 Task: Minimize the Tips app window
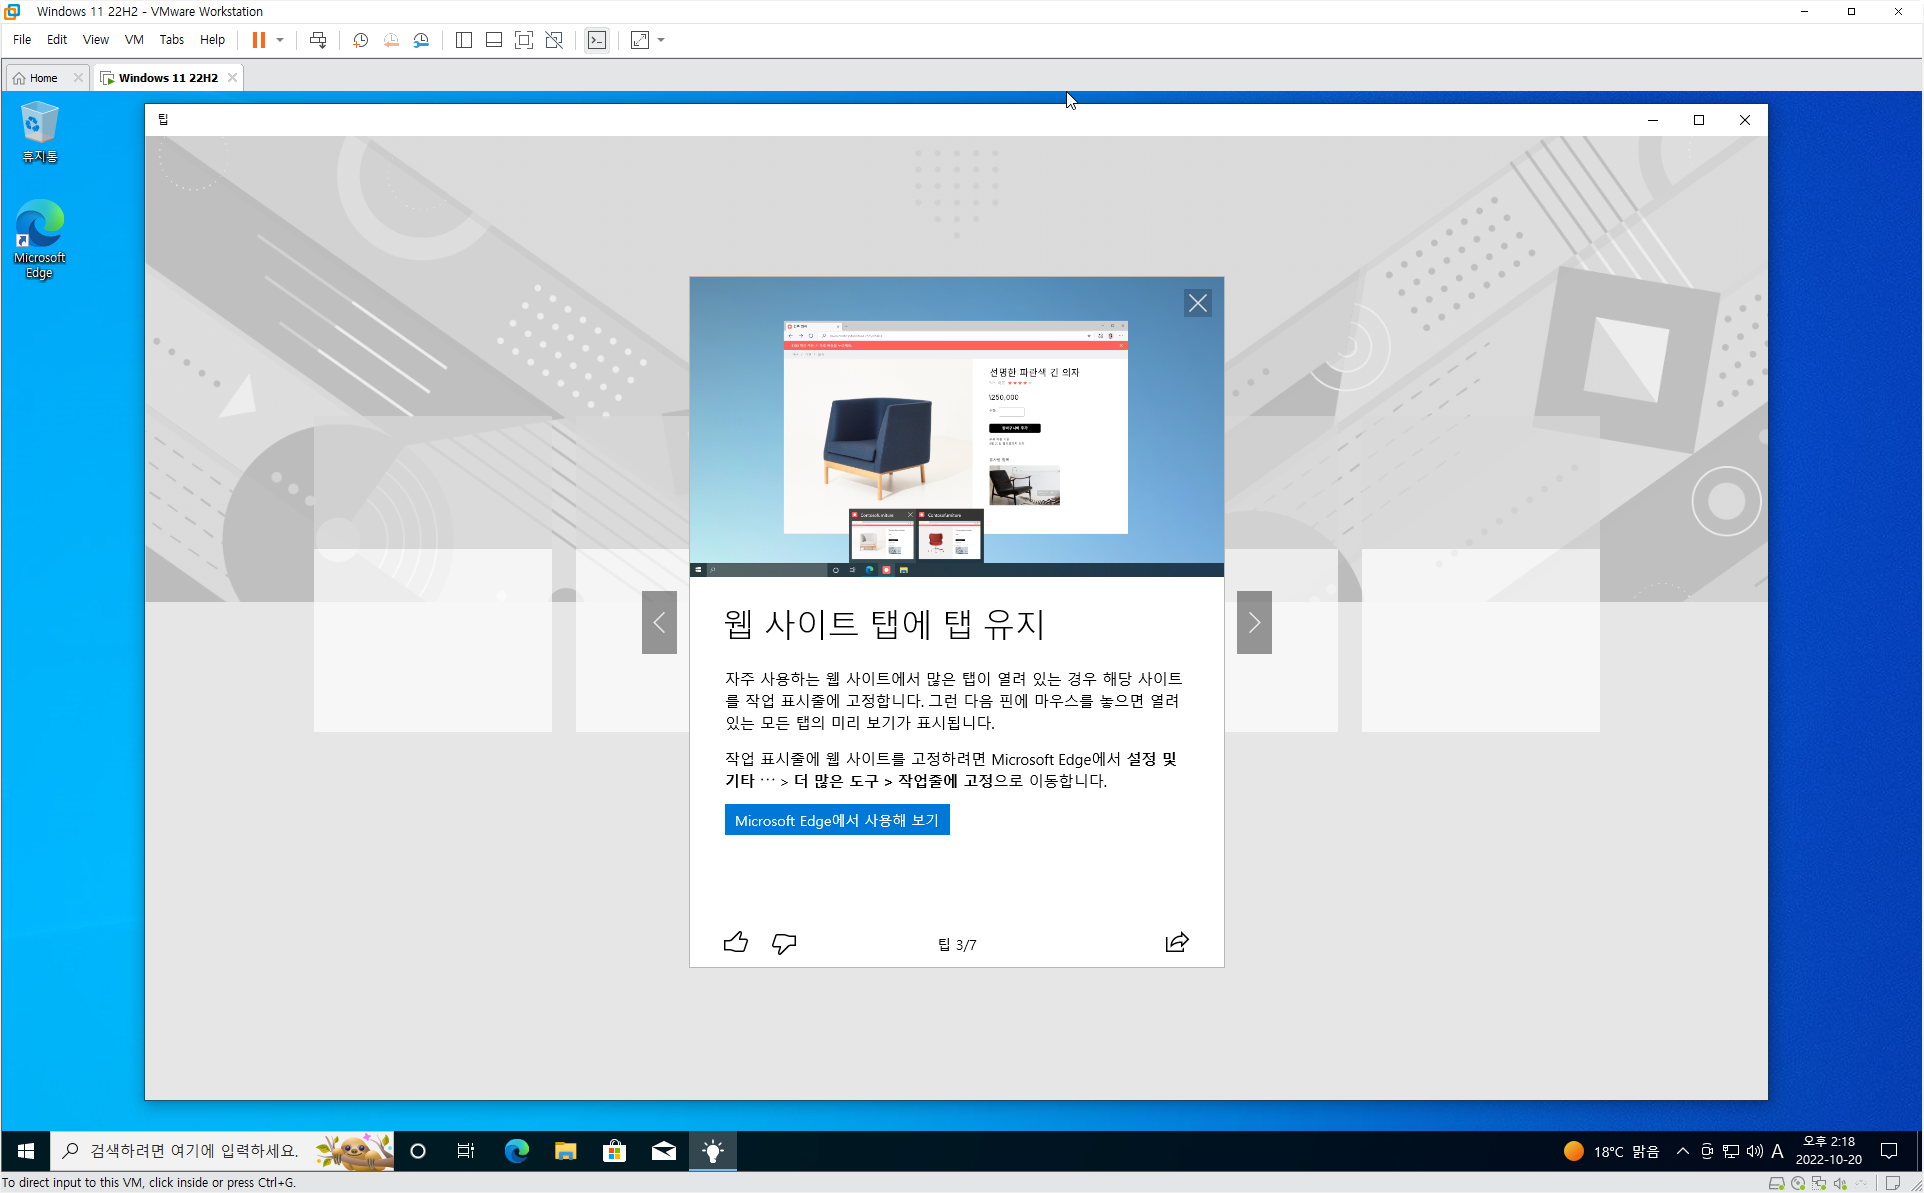(x=1653, y=120)
